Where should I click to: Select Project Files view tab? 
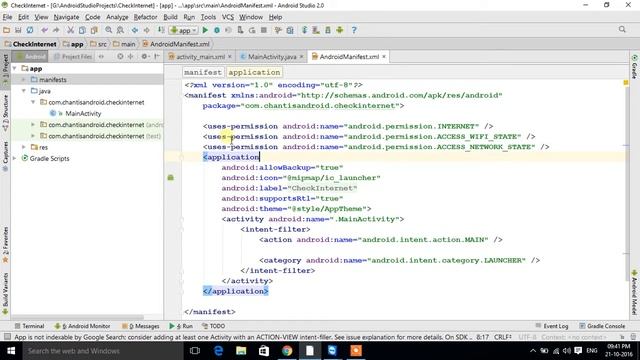pyautogui.click(x=73, y=56)
